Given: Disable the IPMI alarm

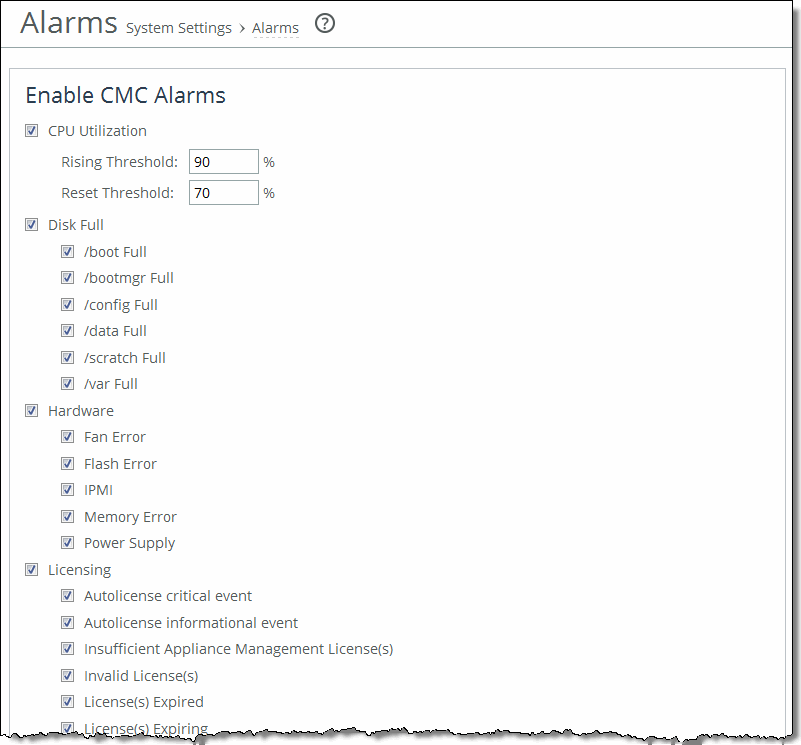Looking at the screenshot, I should (x=67, y=489).
